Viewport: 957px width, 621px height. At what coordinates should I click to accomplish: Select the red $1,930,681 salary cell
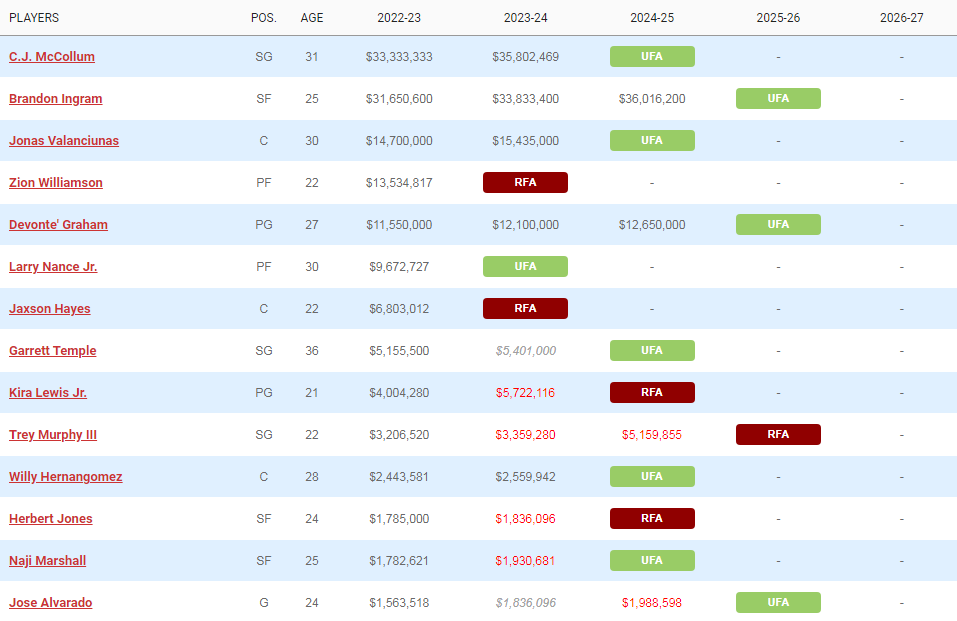tap(525, 561)
